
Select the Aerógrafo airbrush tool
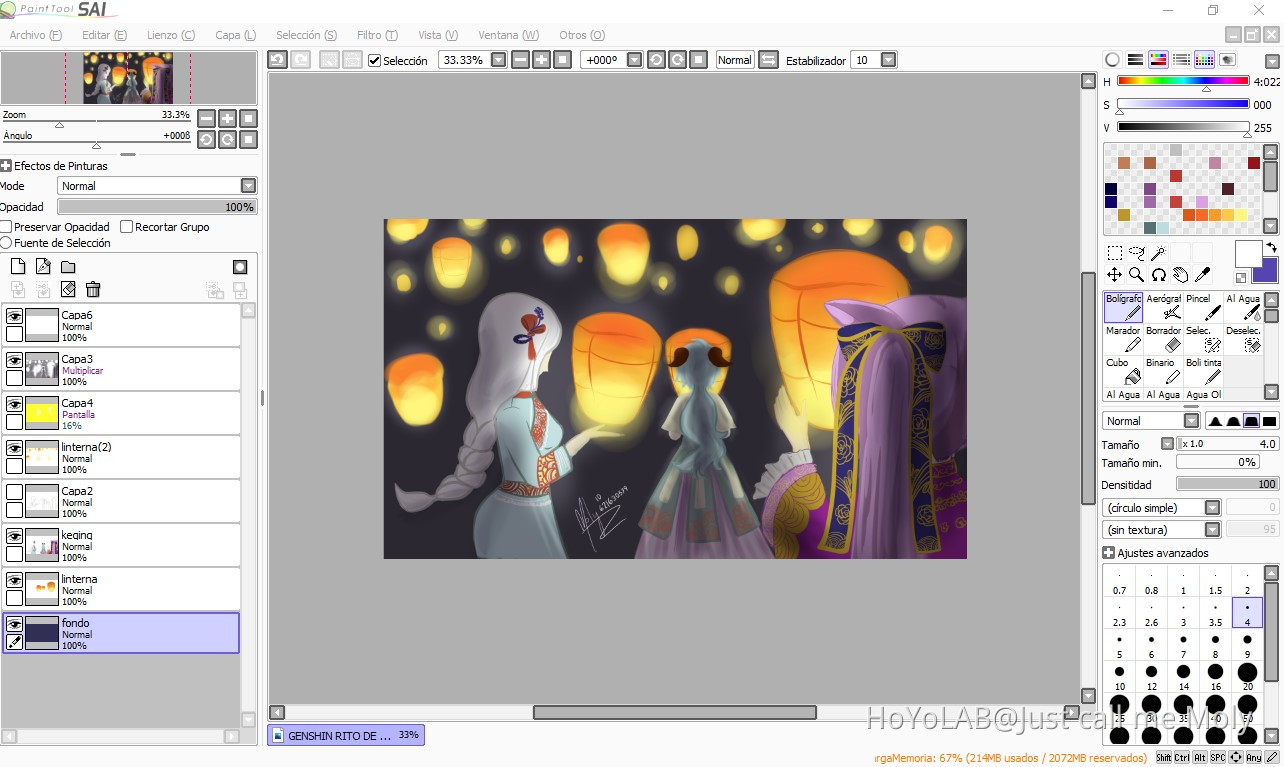[x=1164, y=308]
